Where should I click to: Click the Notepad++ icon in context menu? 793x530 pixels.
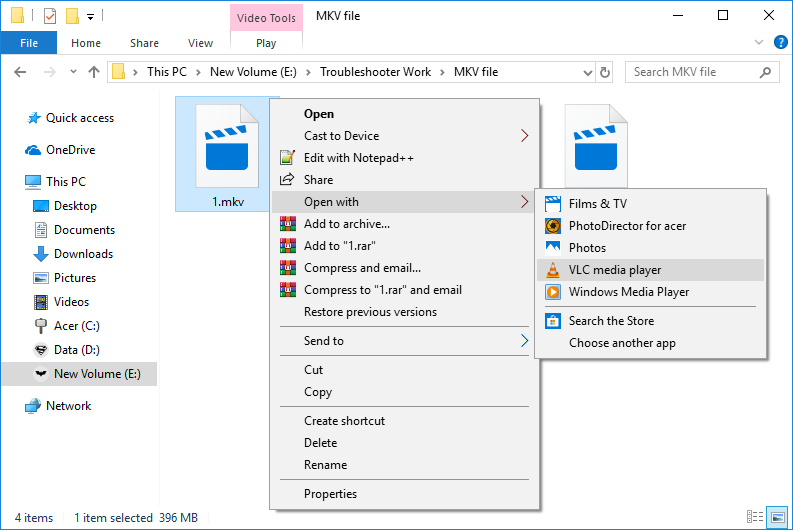tap(287, 158)
